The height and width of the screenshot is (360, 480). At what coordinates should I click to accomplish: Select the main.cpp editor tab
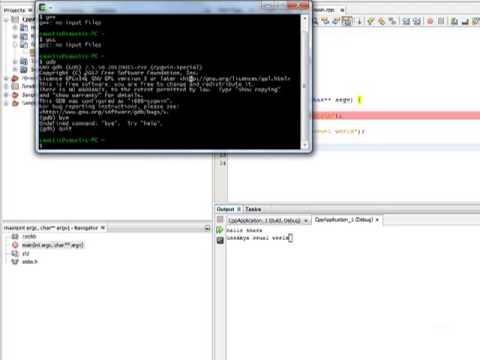click(x=324, y=10)
